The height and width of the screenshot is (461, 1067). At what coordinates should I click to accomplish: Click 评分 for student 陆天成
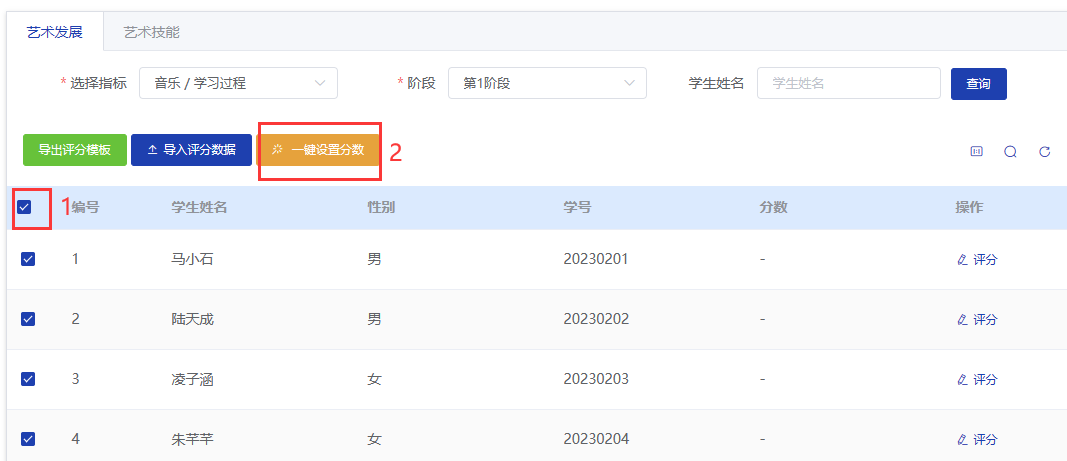[x=977, y=319]
